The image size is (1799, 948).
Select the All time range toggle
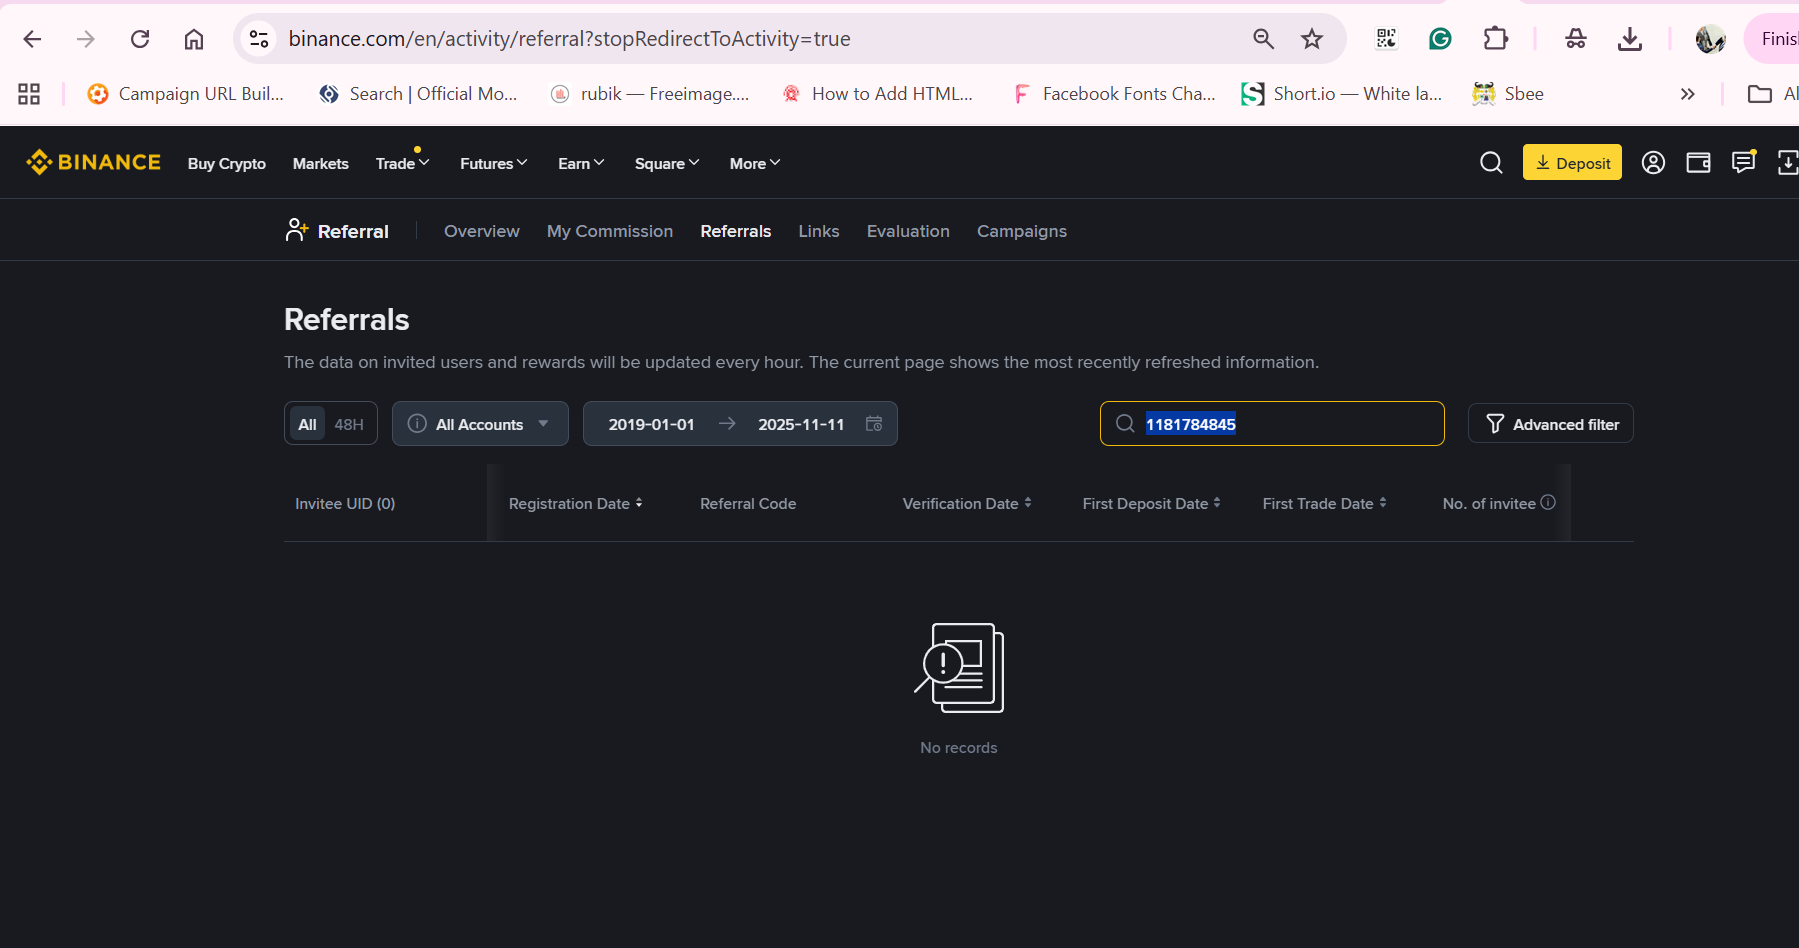coord(307,424)
